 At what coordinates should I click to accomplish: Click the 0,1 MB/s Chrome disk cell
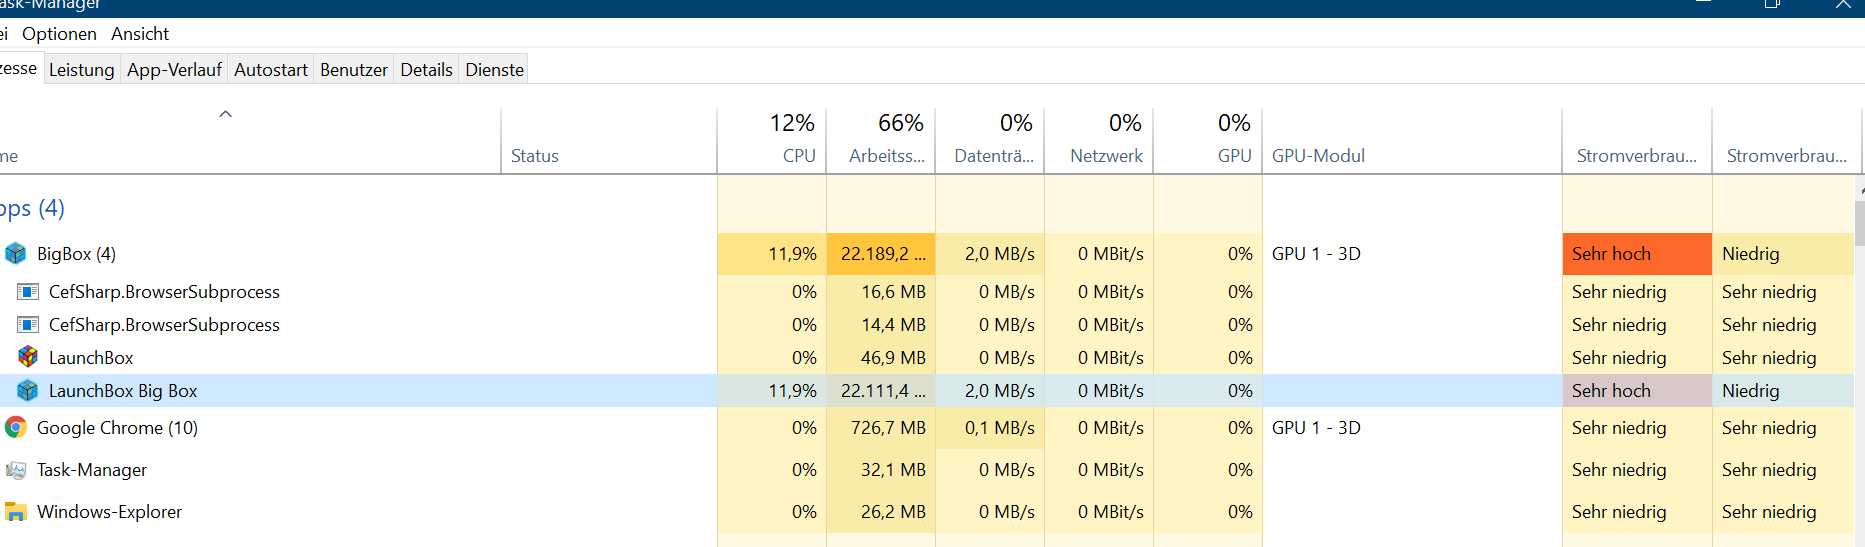tap(990, 428)
